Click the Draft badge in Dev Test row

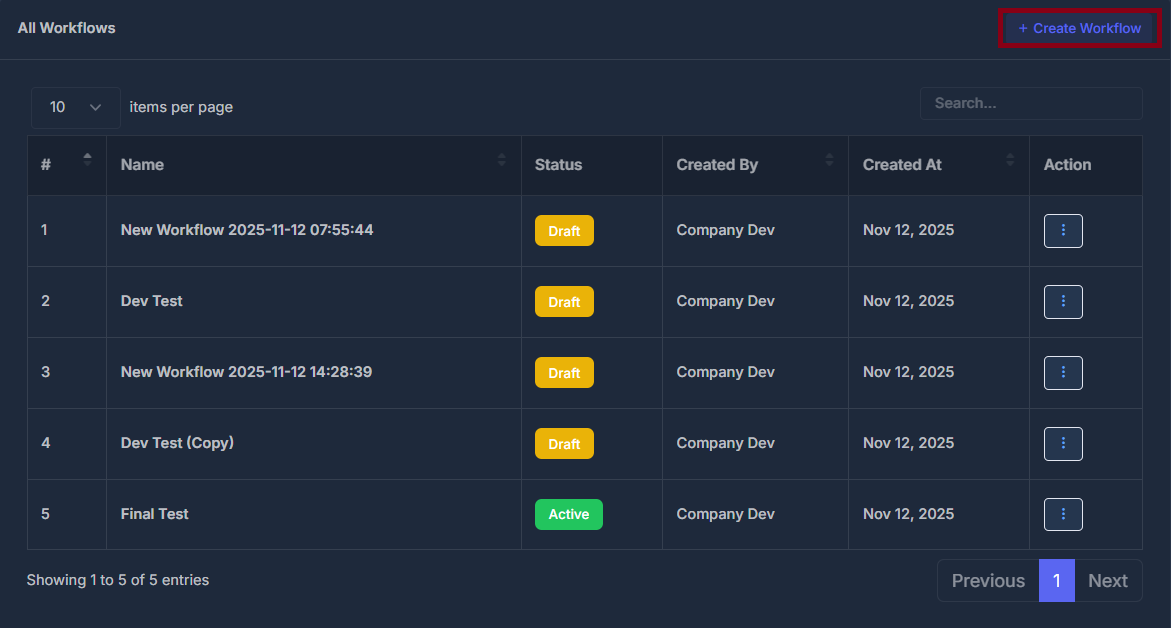[564, 302]
